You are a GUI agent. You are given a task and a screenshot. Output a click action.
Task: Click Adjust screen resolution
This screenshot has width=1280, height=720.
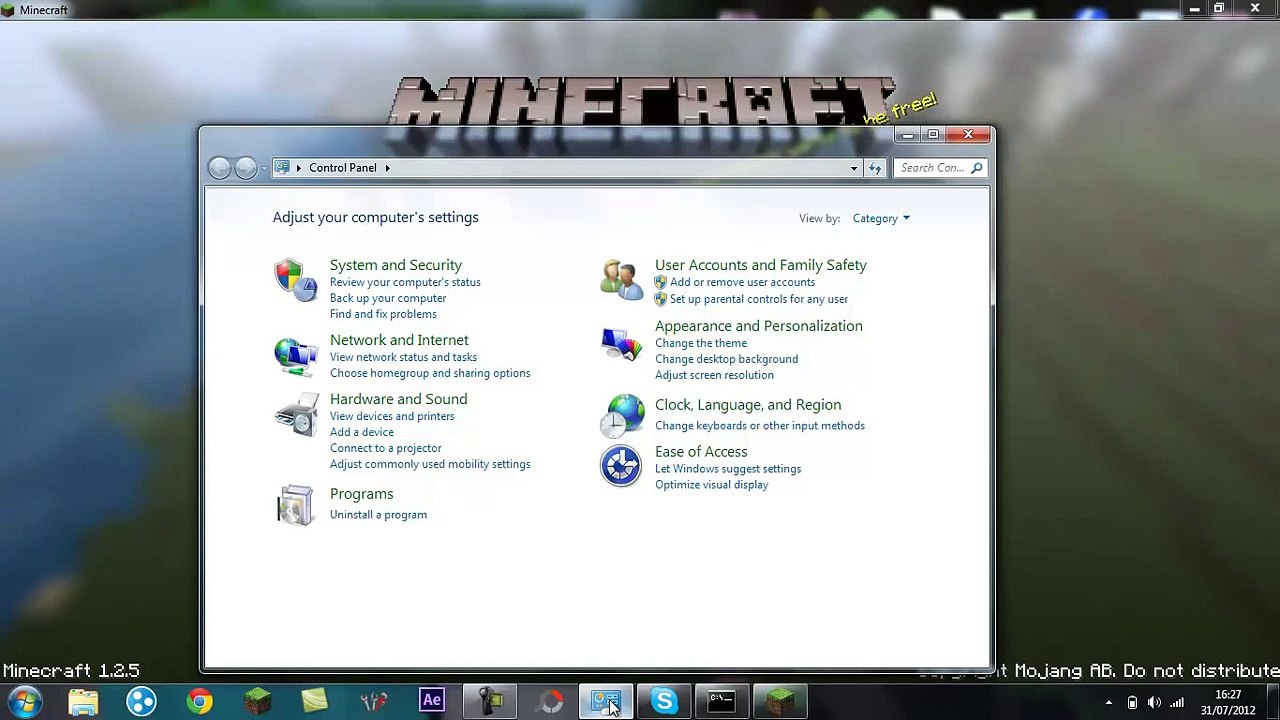coord(714,375)
